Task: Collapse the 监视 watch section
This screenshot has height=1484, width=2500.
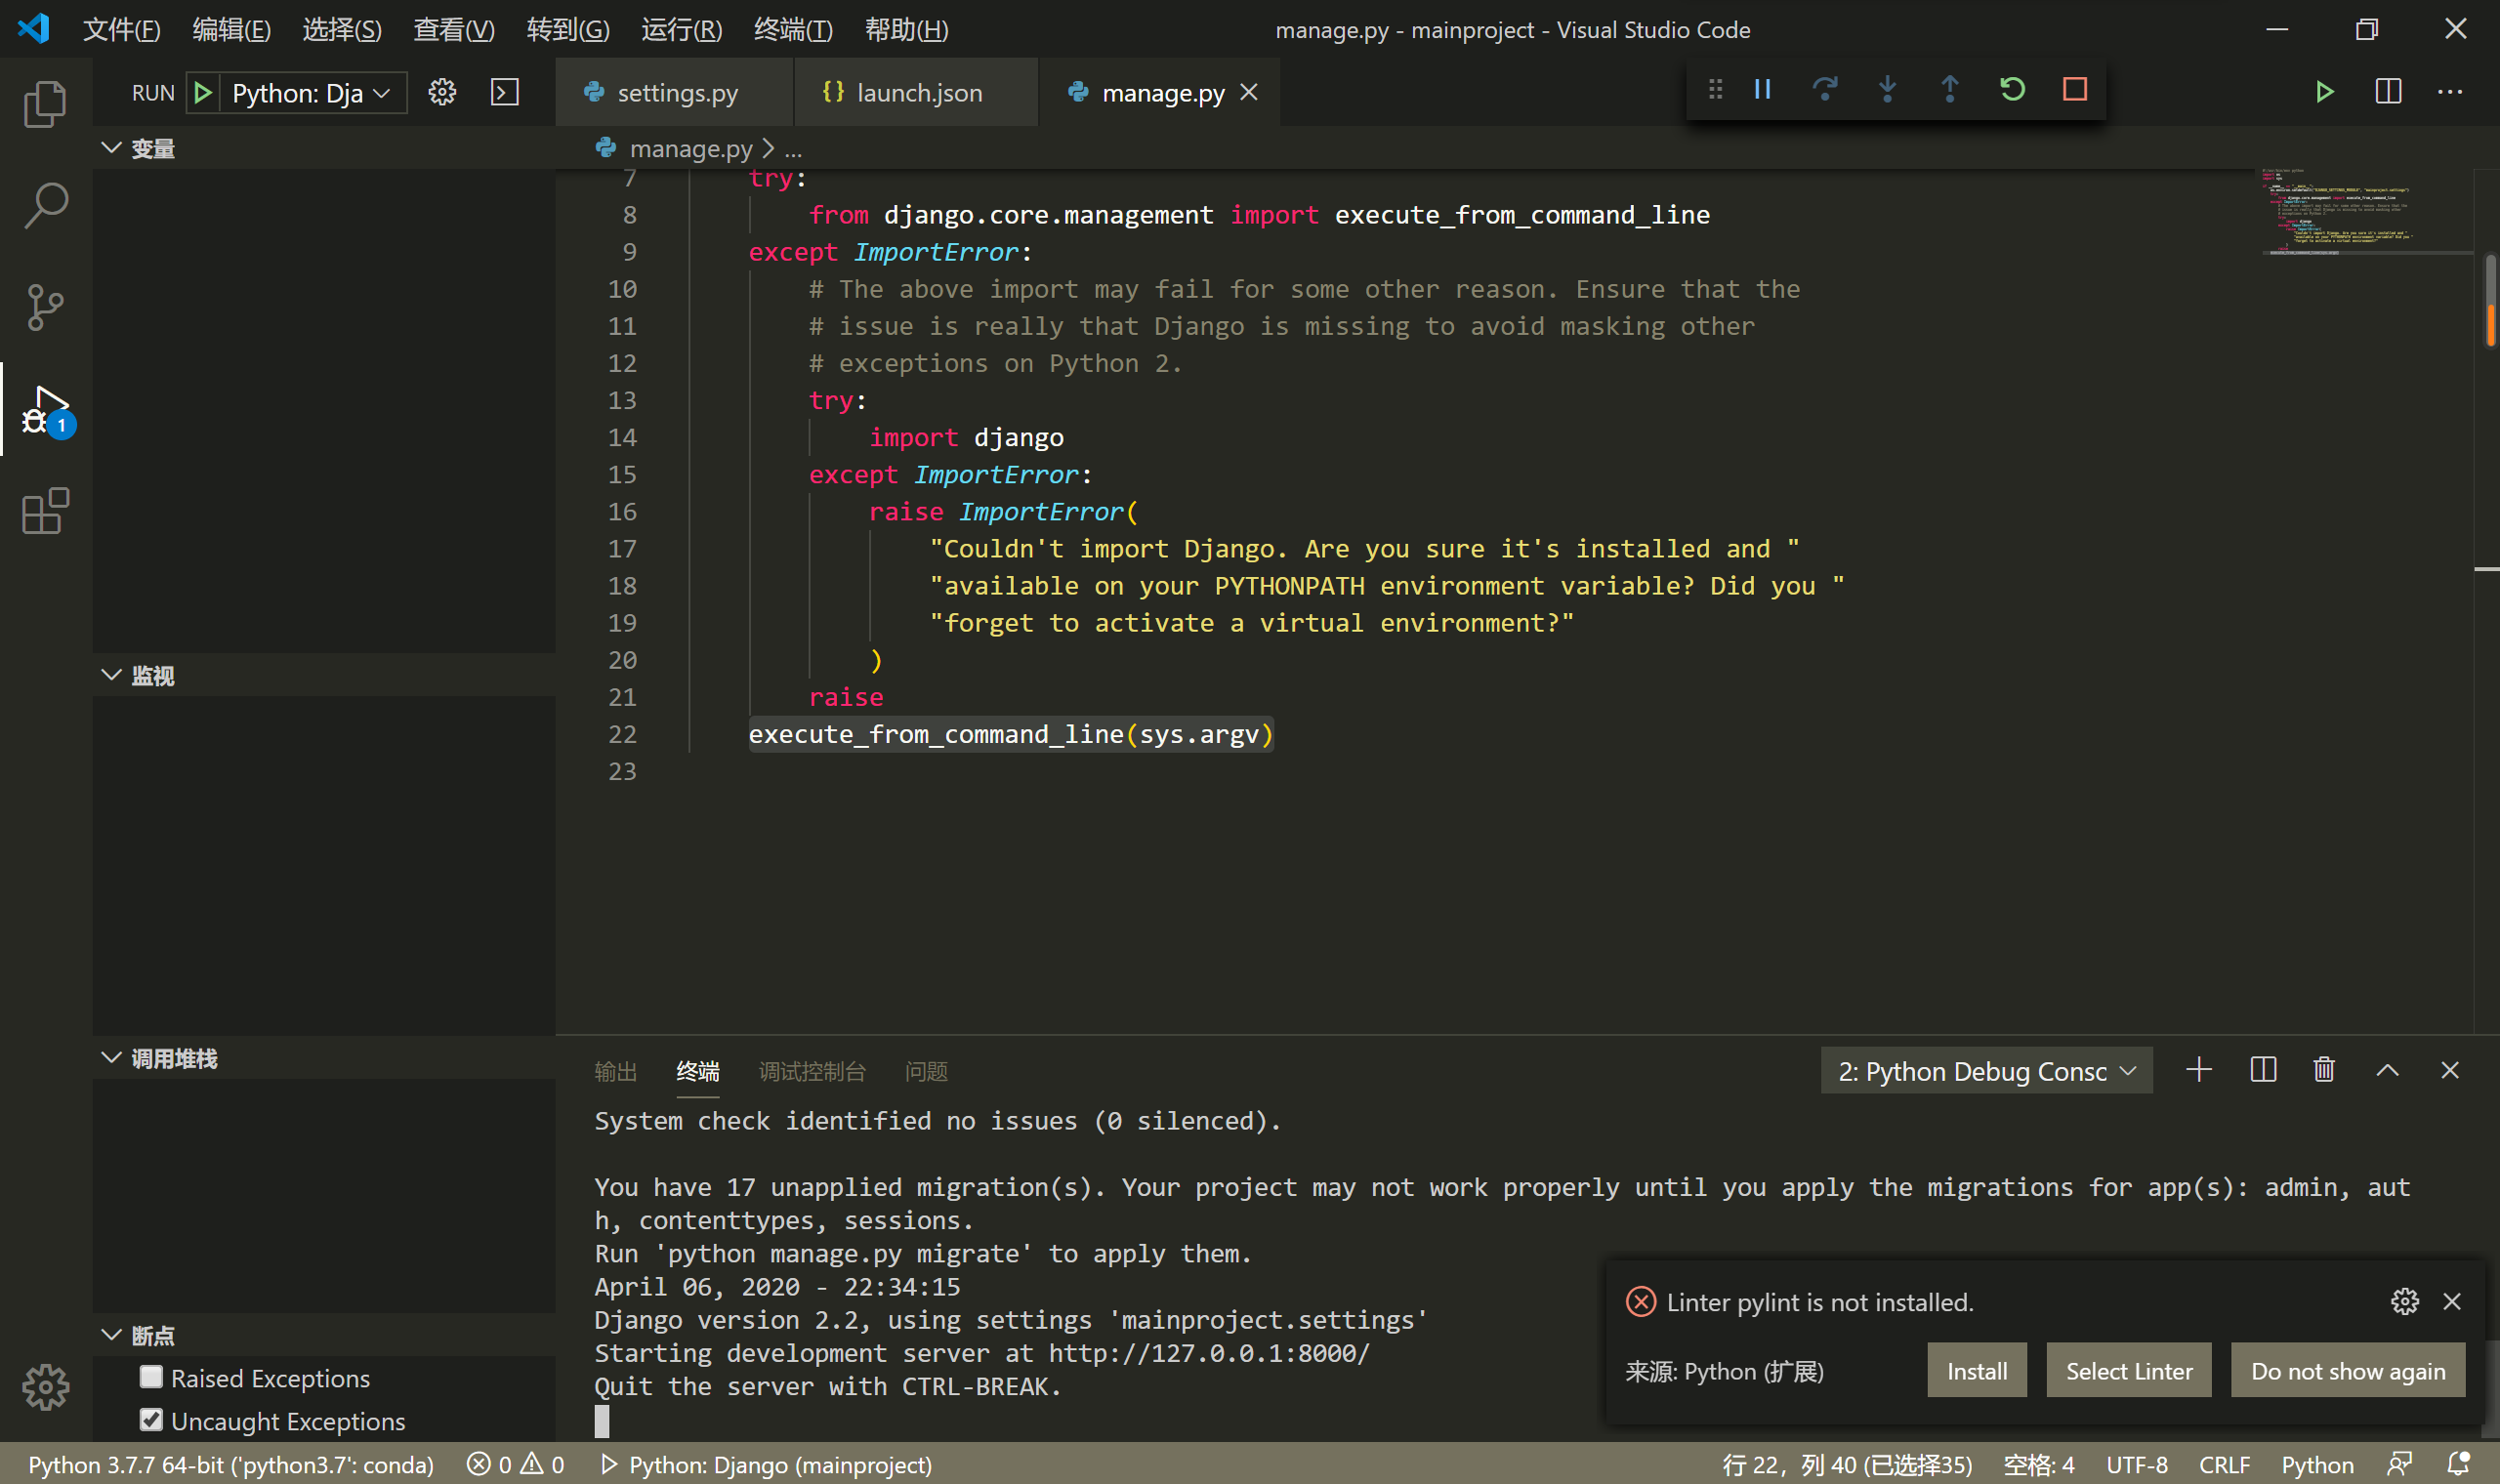Action: pyautogui.click(x=111, y=675)
